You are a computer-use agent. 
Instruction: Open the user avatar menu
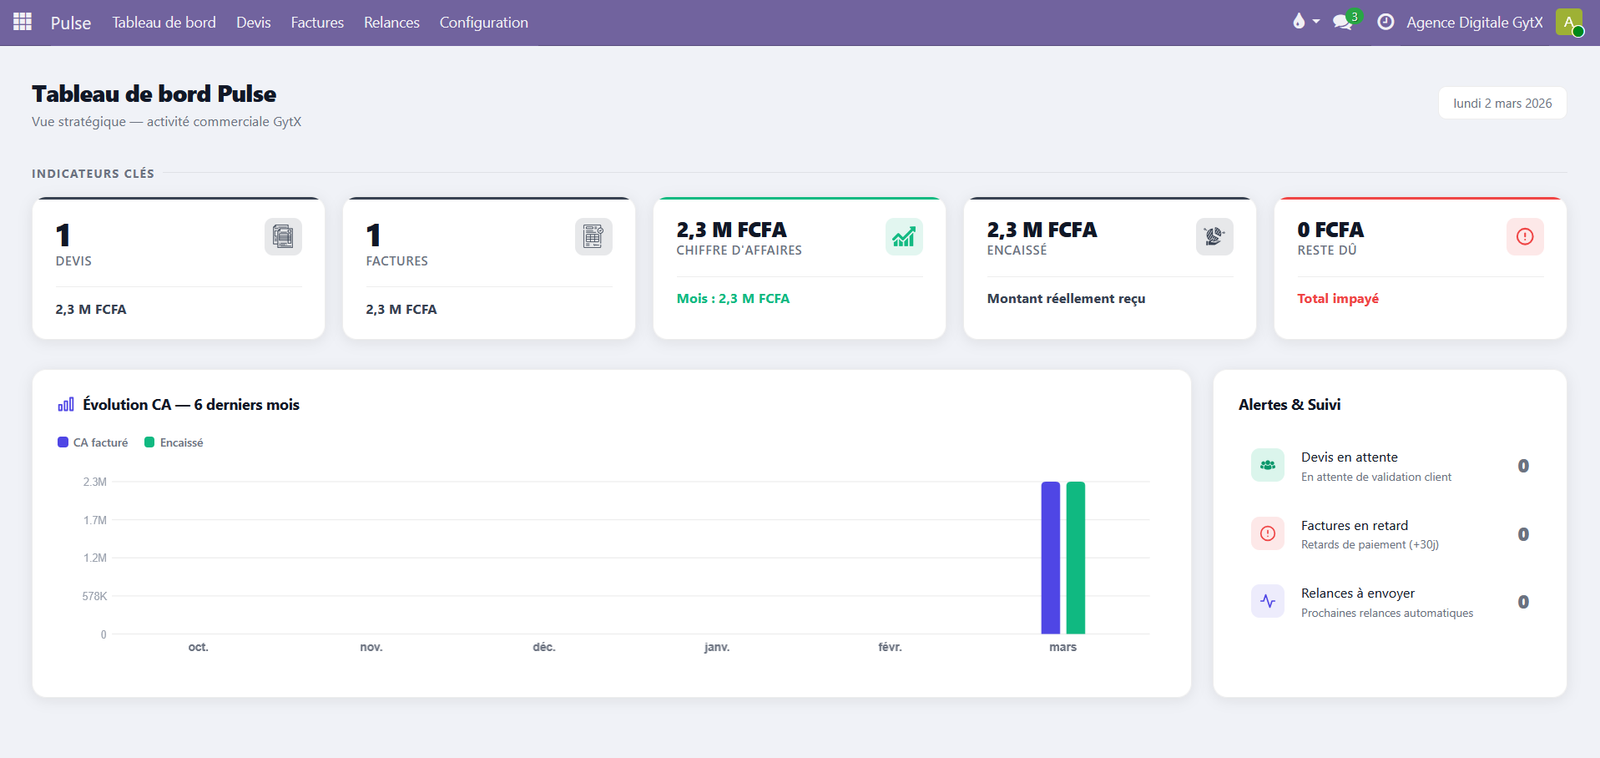tap(1569, 22)
